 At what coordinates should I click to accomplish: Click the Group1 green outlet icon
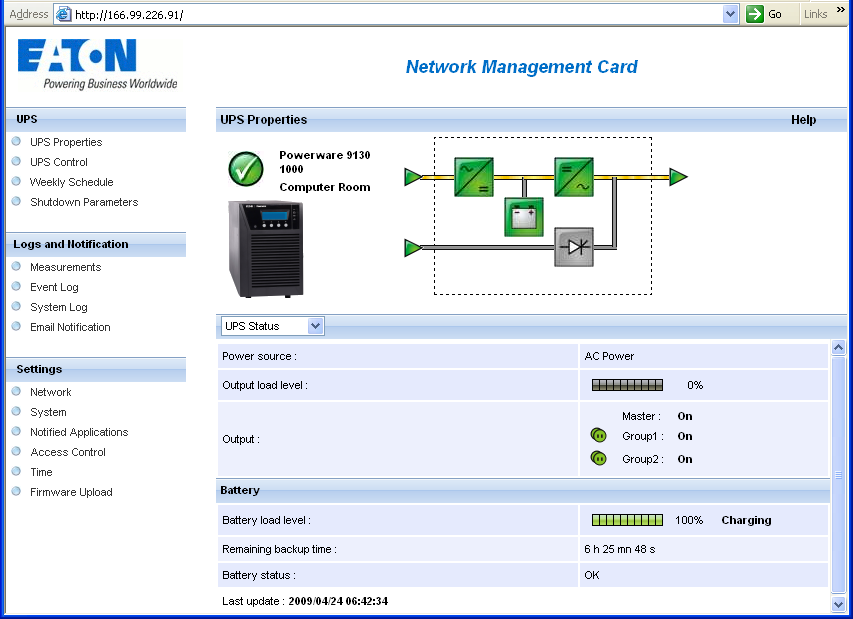click(x=598, y=436)
